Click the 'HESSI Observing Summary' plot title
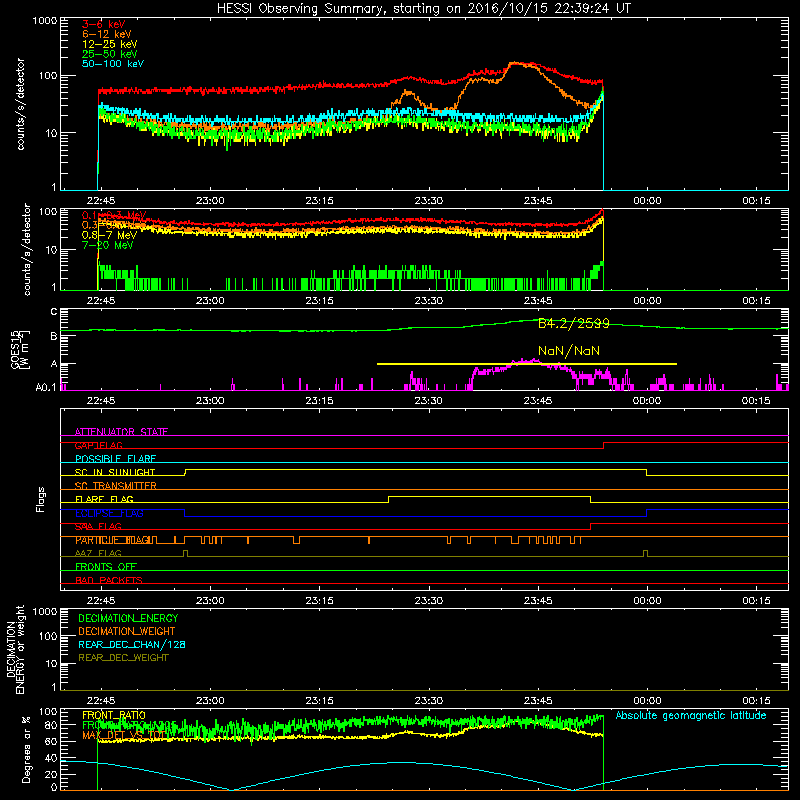Screen dimensions: 800x800 [423, 9]
